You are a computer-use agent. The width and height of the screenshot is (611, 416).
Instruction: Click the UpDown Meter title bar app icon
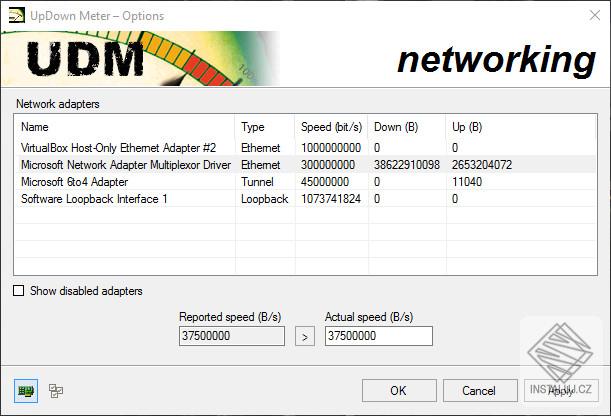point(16,16)
